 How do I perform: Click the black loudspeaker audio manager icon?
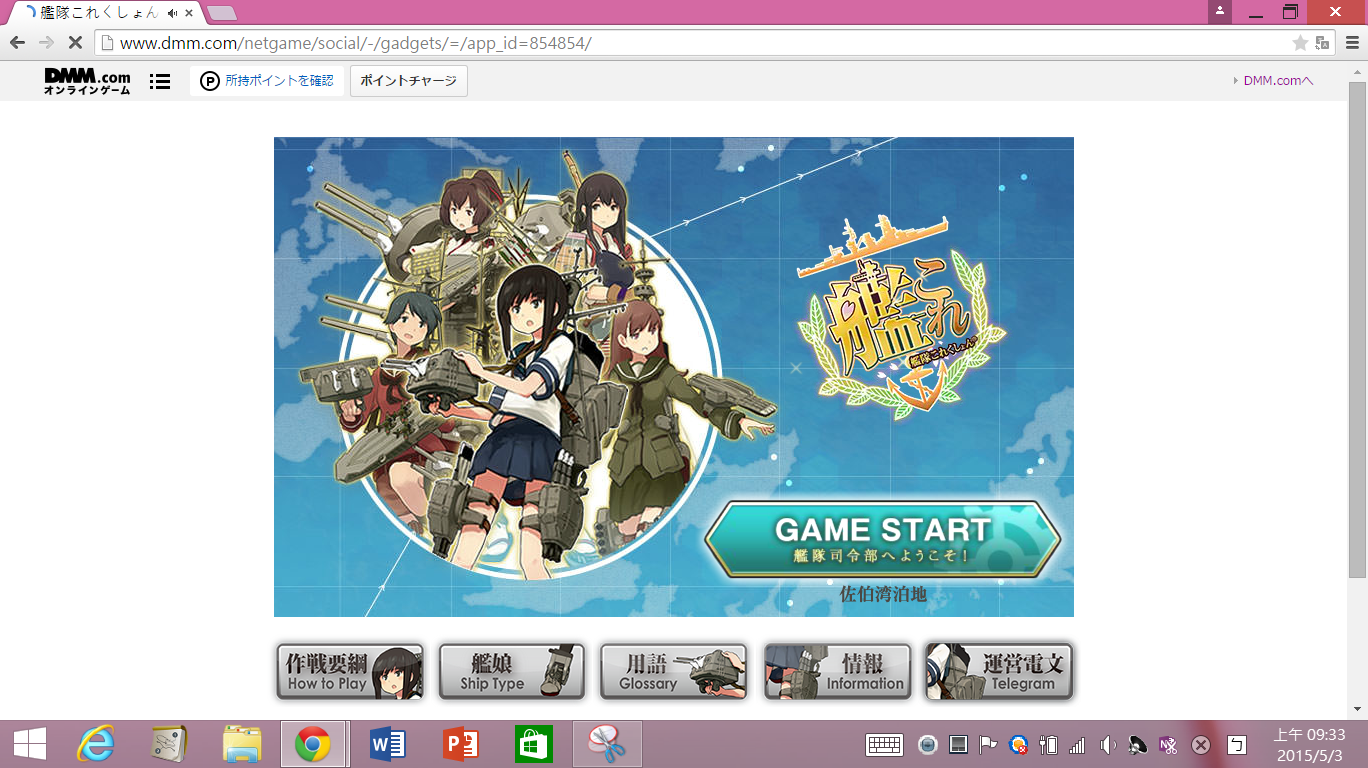pyautogui.click(x=1137, y=745)
